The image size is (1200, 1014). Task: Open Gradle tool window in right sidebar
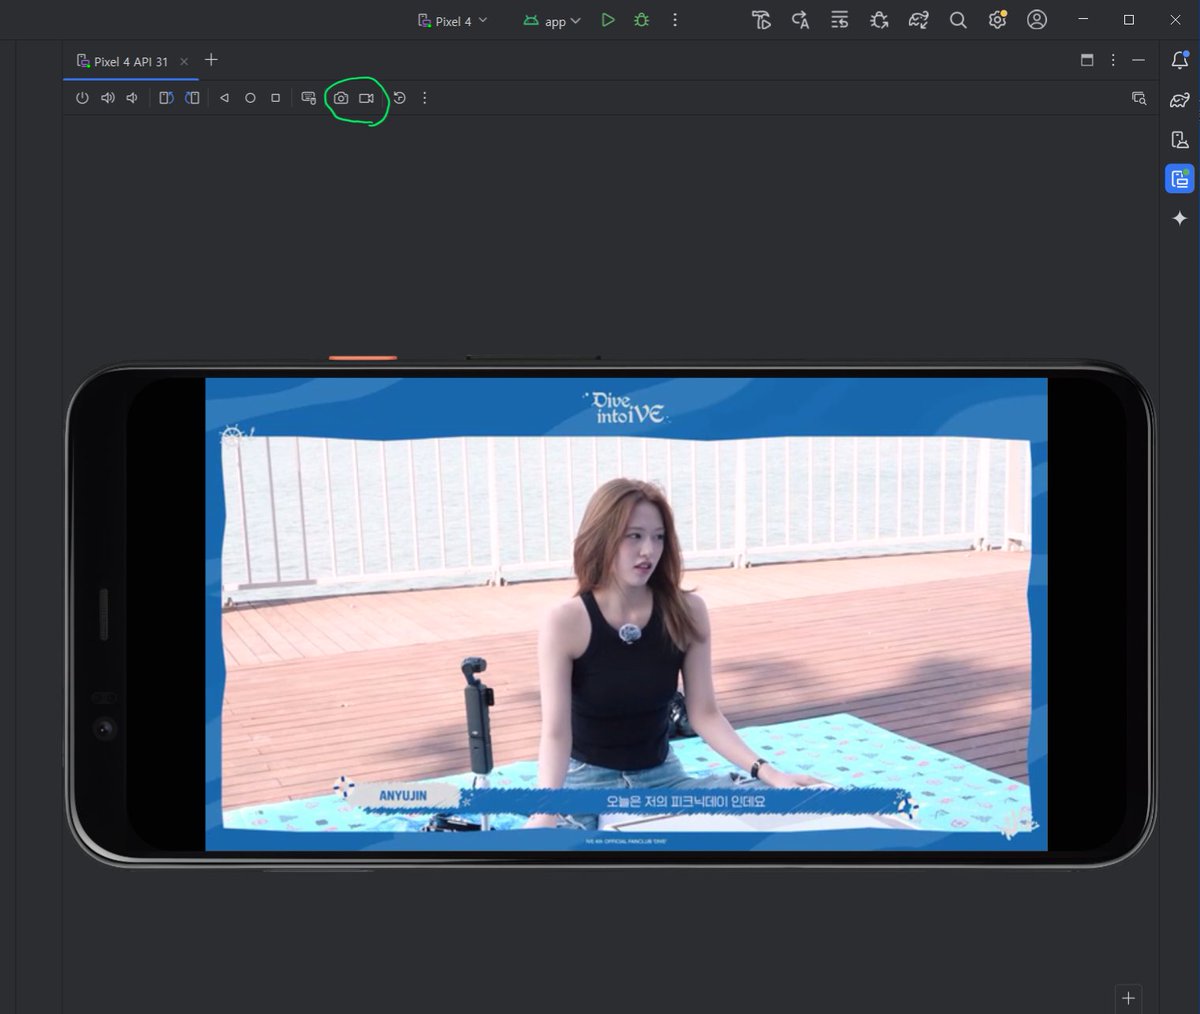[x=1180, y=100]
